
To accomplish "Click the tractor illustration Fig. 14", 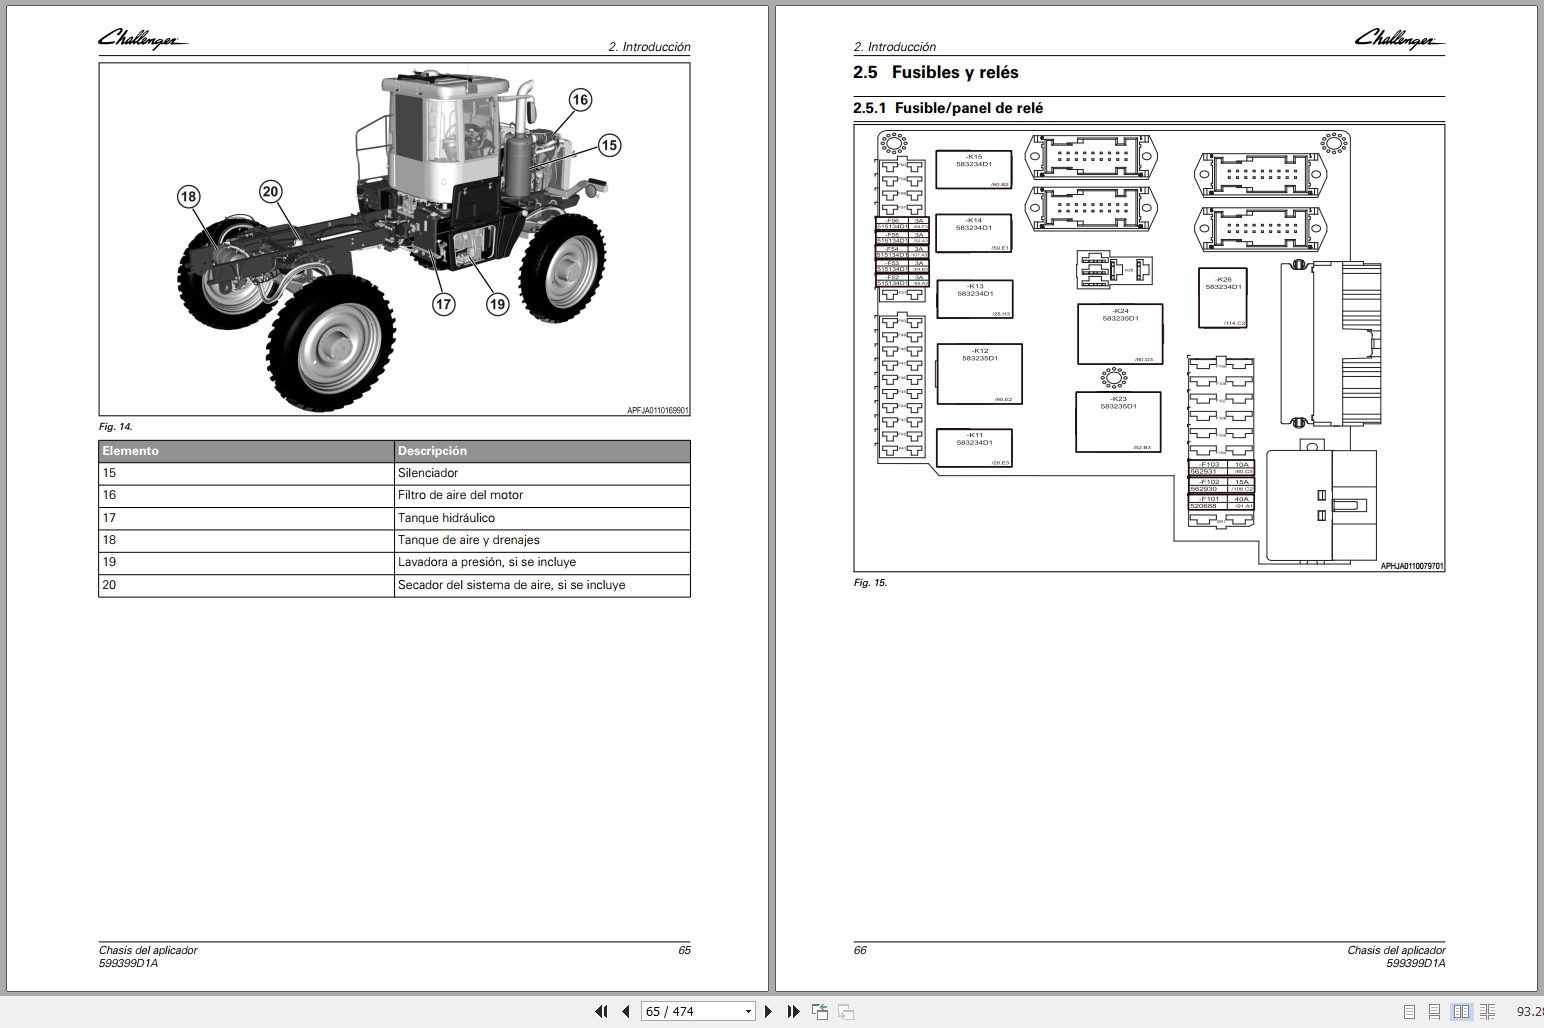I will click(394, 239).
